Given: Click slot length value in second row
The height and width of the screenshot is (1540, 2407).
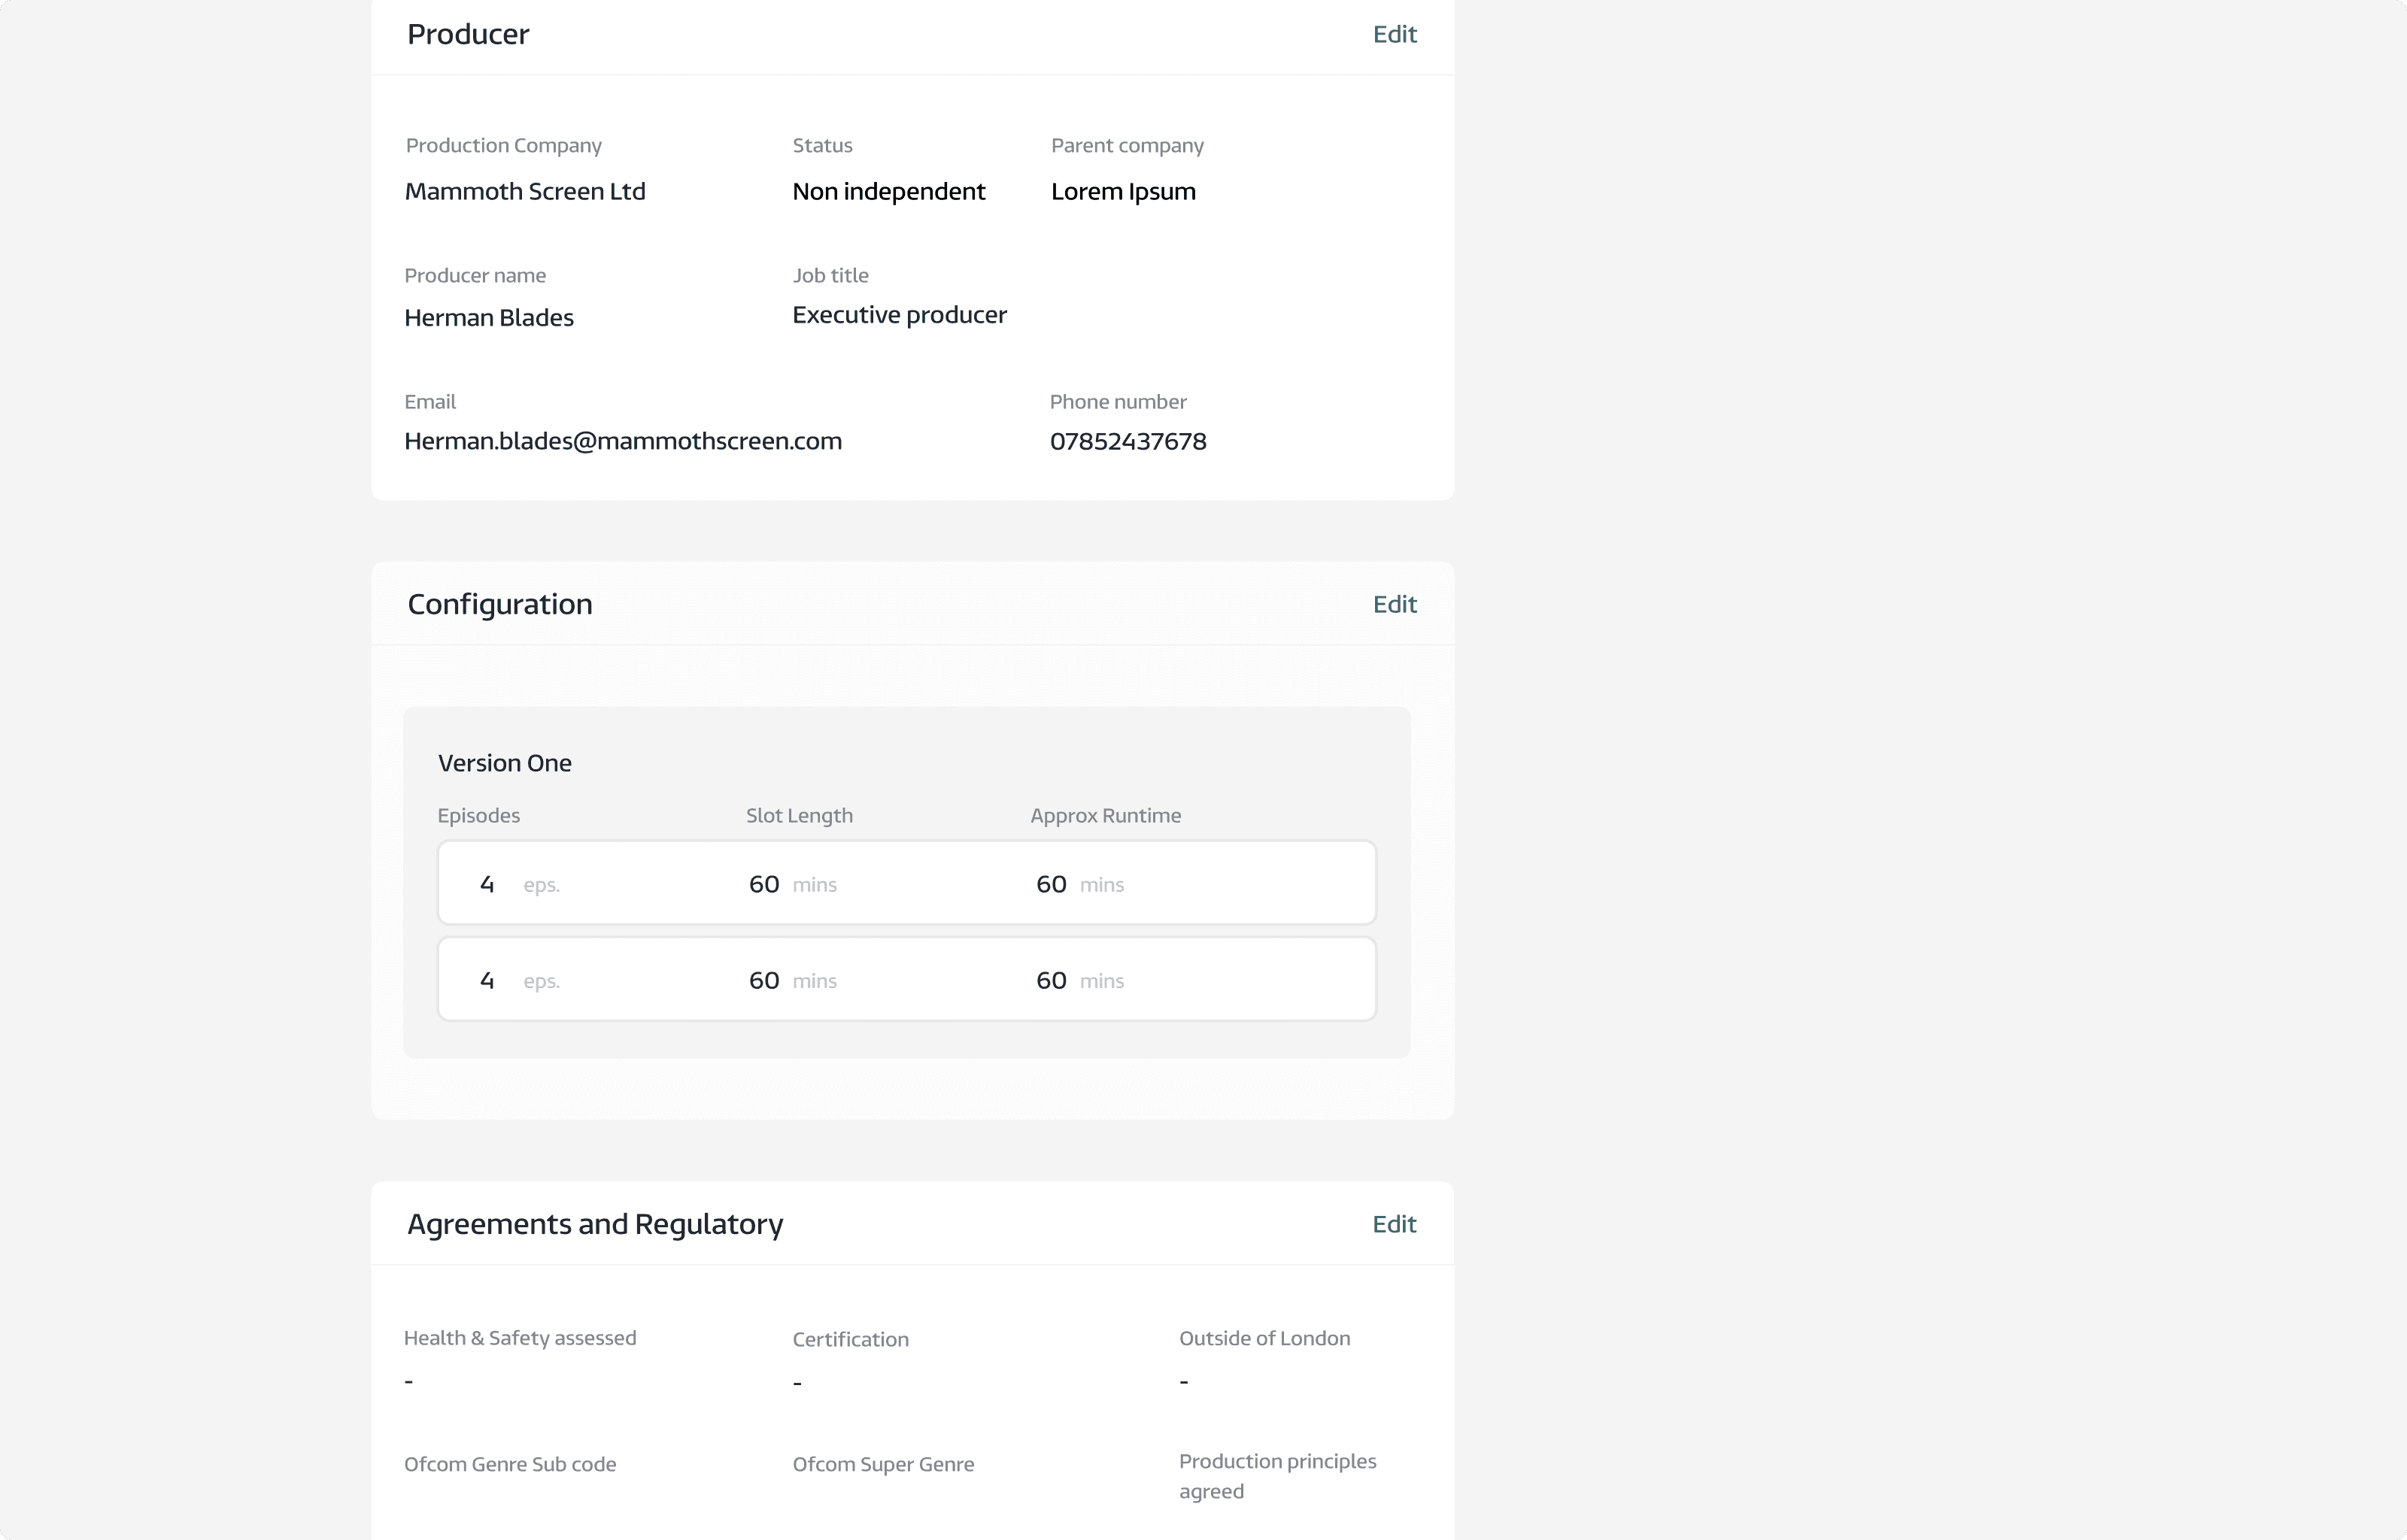Looking at the screenshot, I should (763, 980).
